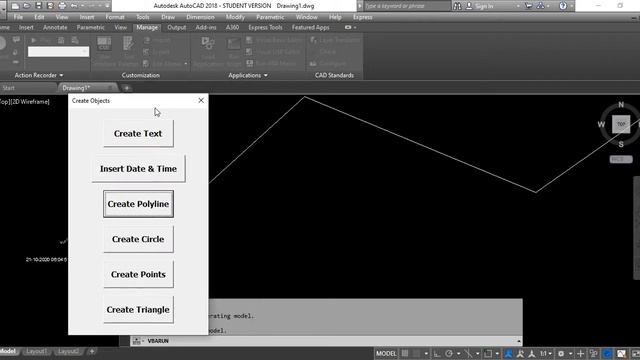
Task: Open the WCS dropdown below ViewCube
Action: pos(621,160)
